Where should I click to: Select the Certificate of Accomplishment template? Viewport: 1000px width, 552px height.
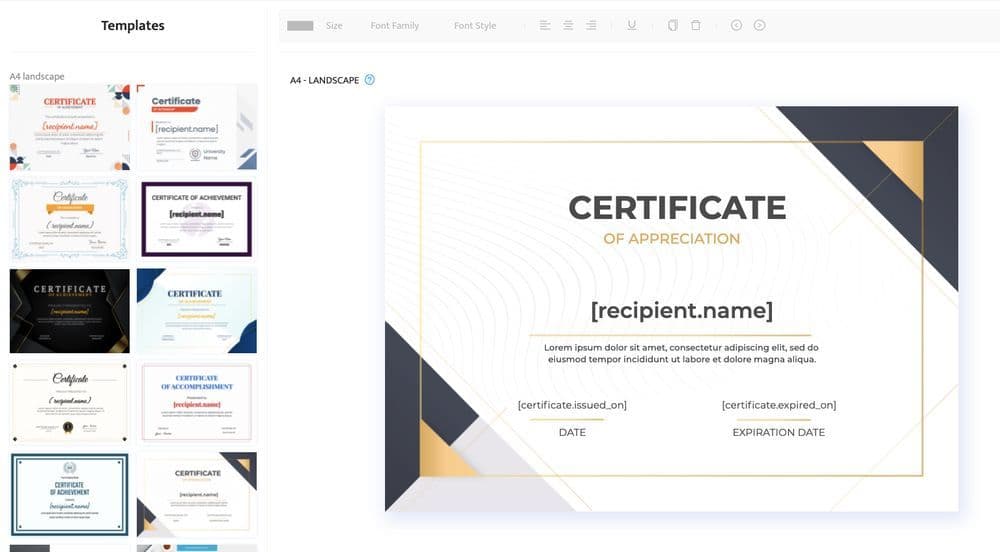click(197, 402)
